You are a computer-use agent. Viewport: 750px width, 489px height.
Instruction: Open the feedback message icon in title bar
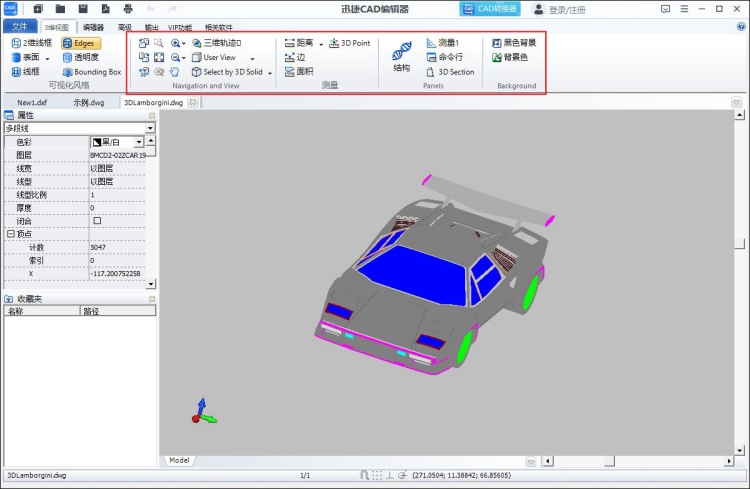[665, 9]
